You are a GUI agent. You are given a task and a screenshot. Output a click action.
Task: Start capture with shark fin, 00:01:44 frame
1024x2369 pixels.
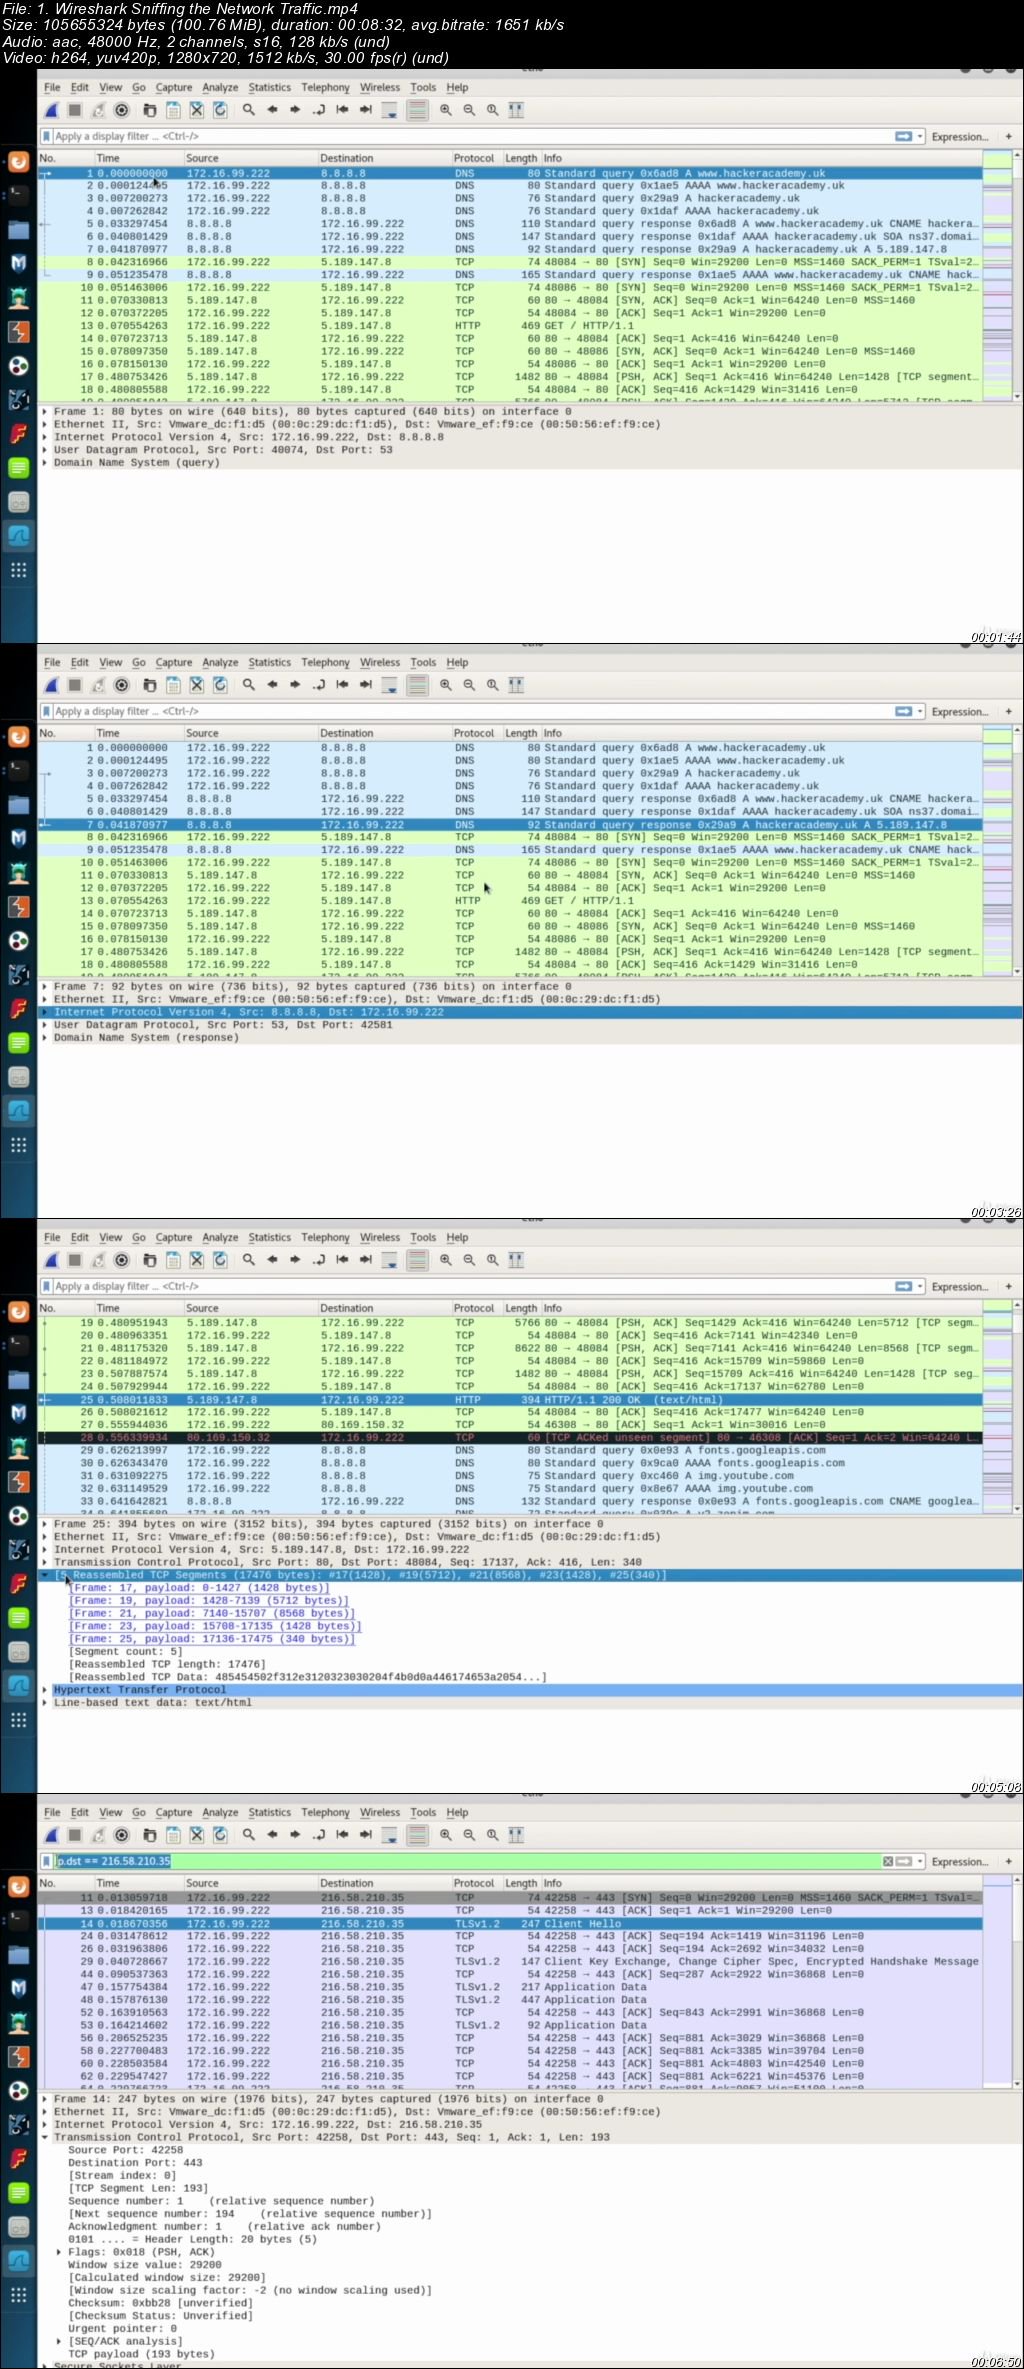pos(51,110)
